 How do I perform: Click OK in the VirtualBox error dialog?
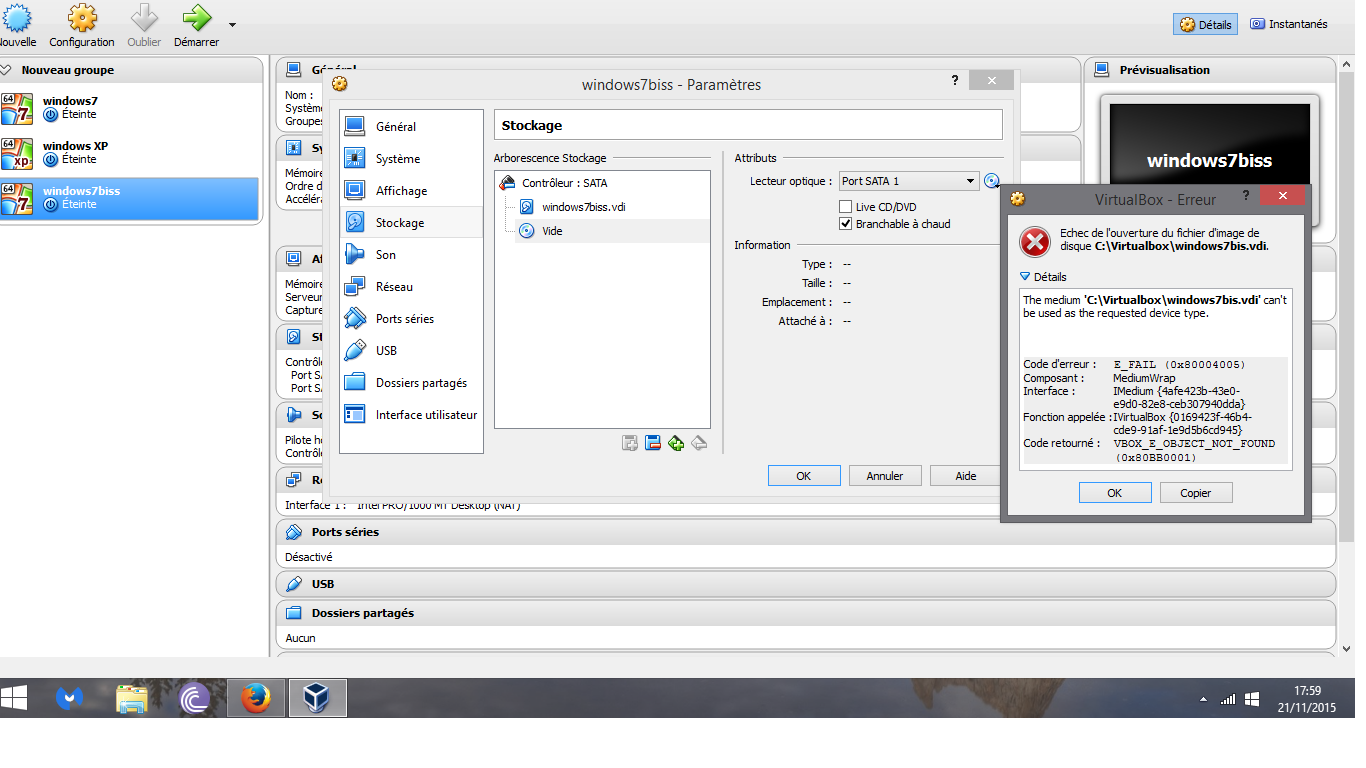tap(1115, 493)
